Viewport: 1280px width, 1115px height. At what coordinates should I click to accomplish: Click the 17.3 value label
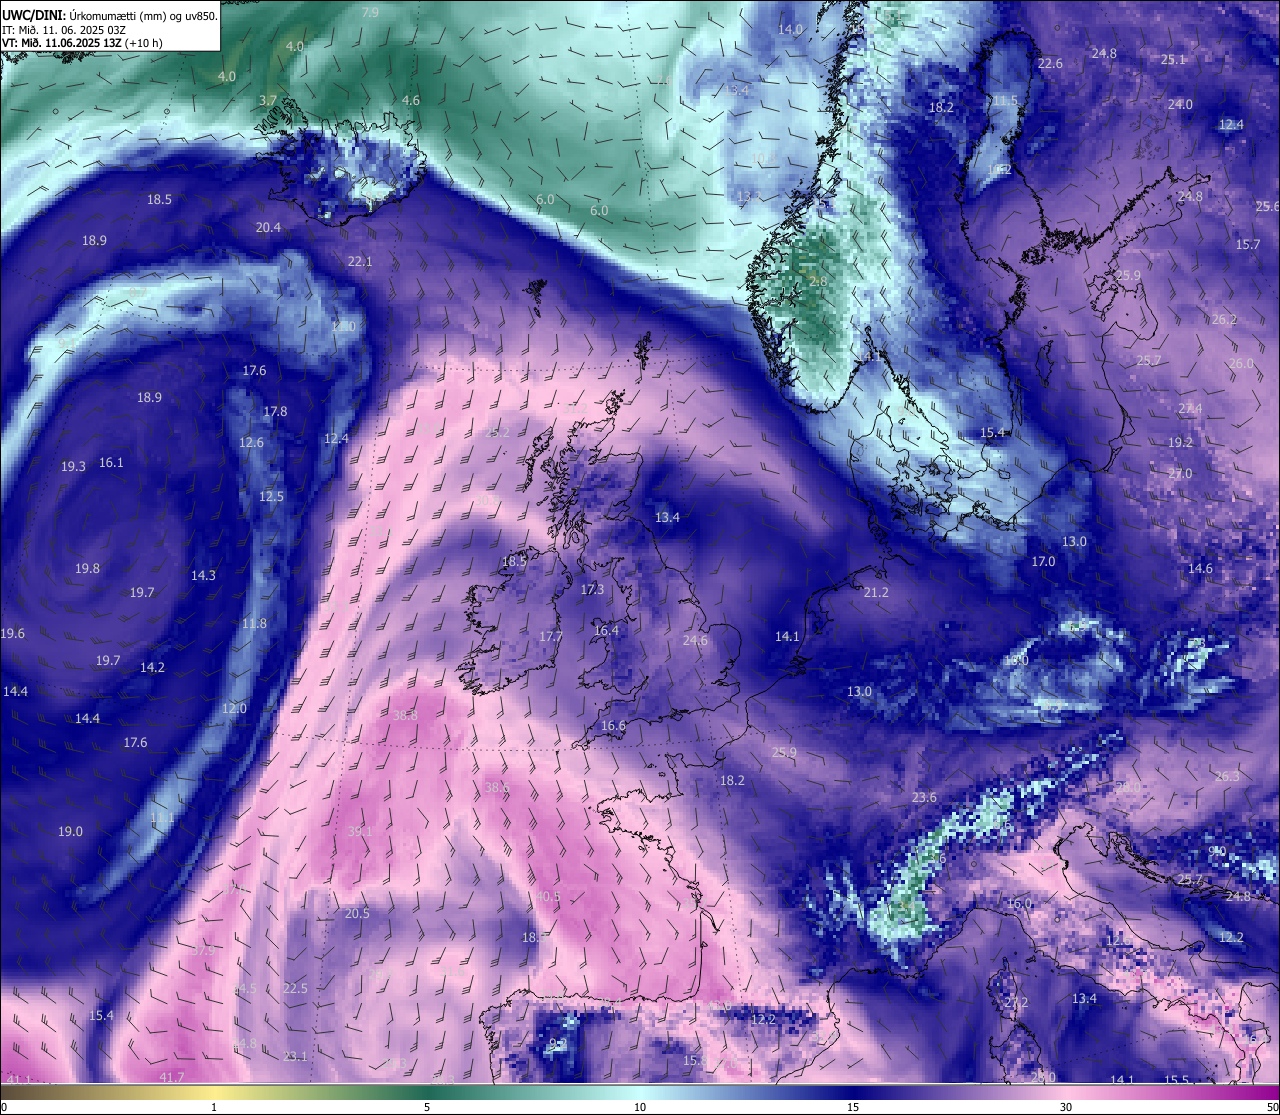click(592, 590)
